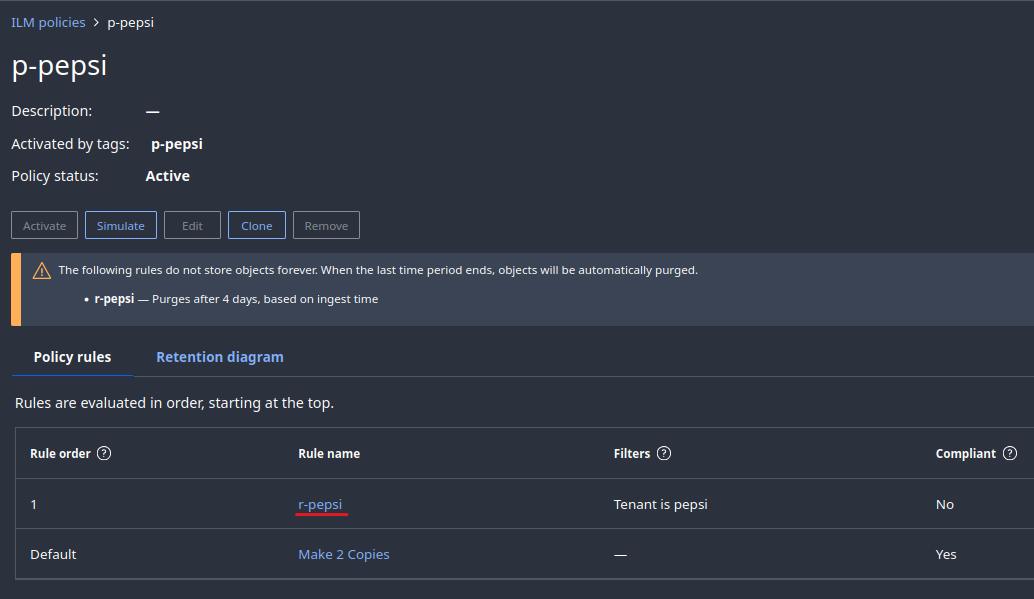The width and height of the screenshot is (1034, 599).
Task: Click the Remove button
Action: click(x=326, y=226)
